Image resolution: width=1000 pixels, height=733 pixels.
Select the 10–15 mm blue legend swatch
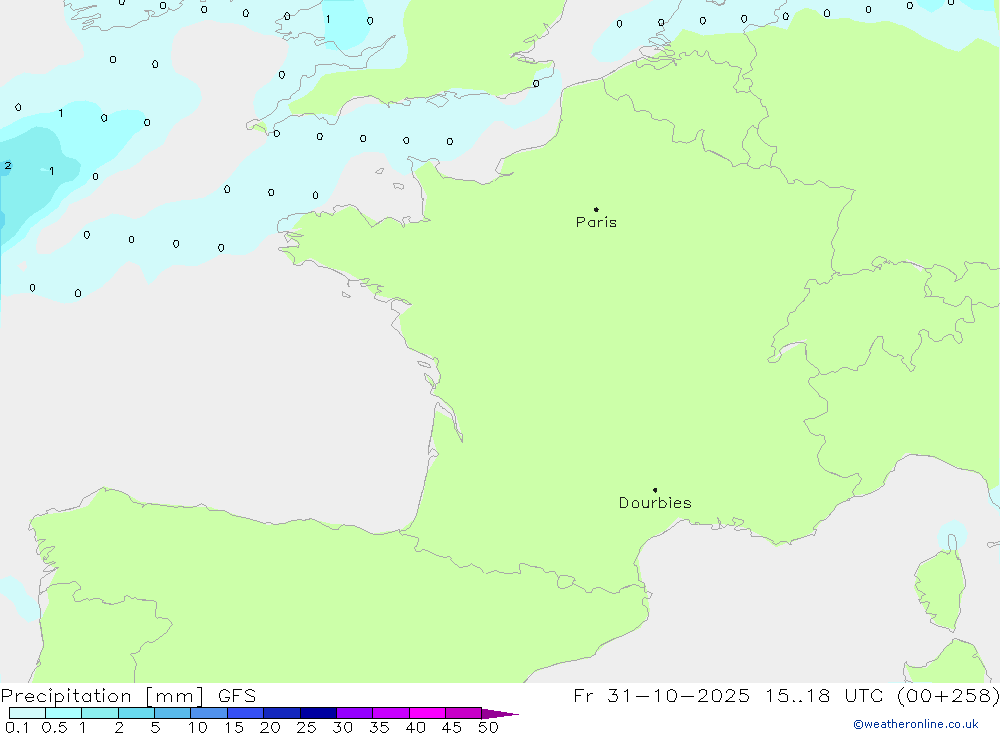pyautogui.click(x=209, y=713)
